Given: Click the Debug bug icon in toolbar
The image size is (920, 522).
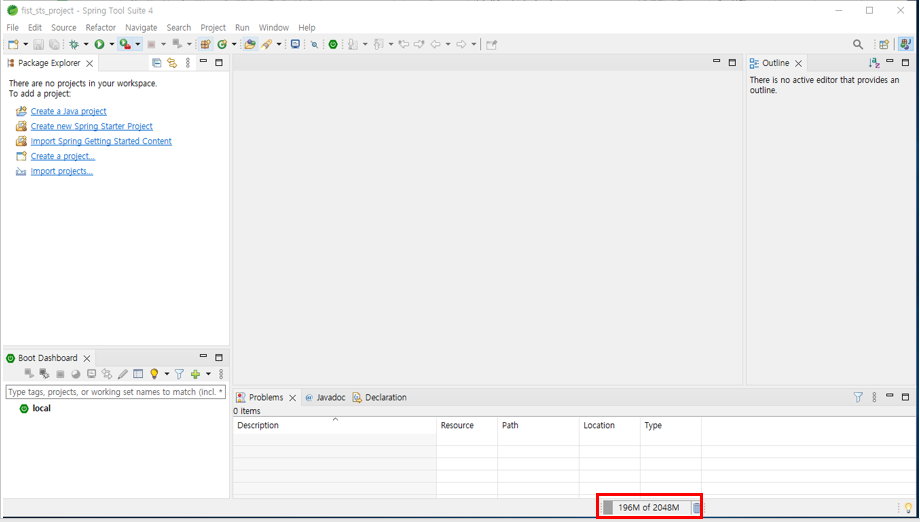Looking at the screenshot, I should click(x=74, y=44).
